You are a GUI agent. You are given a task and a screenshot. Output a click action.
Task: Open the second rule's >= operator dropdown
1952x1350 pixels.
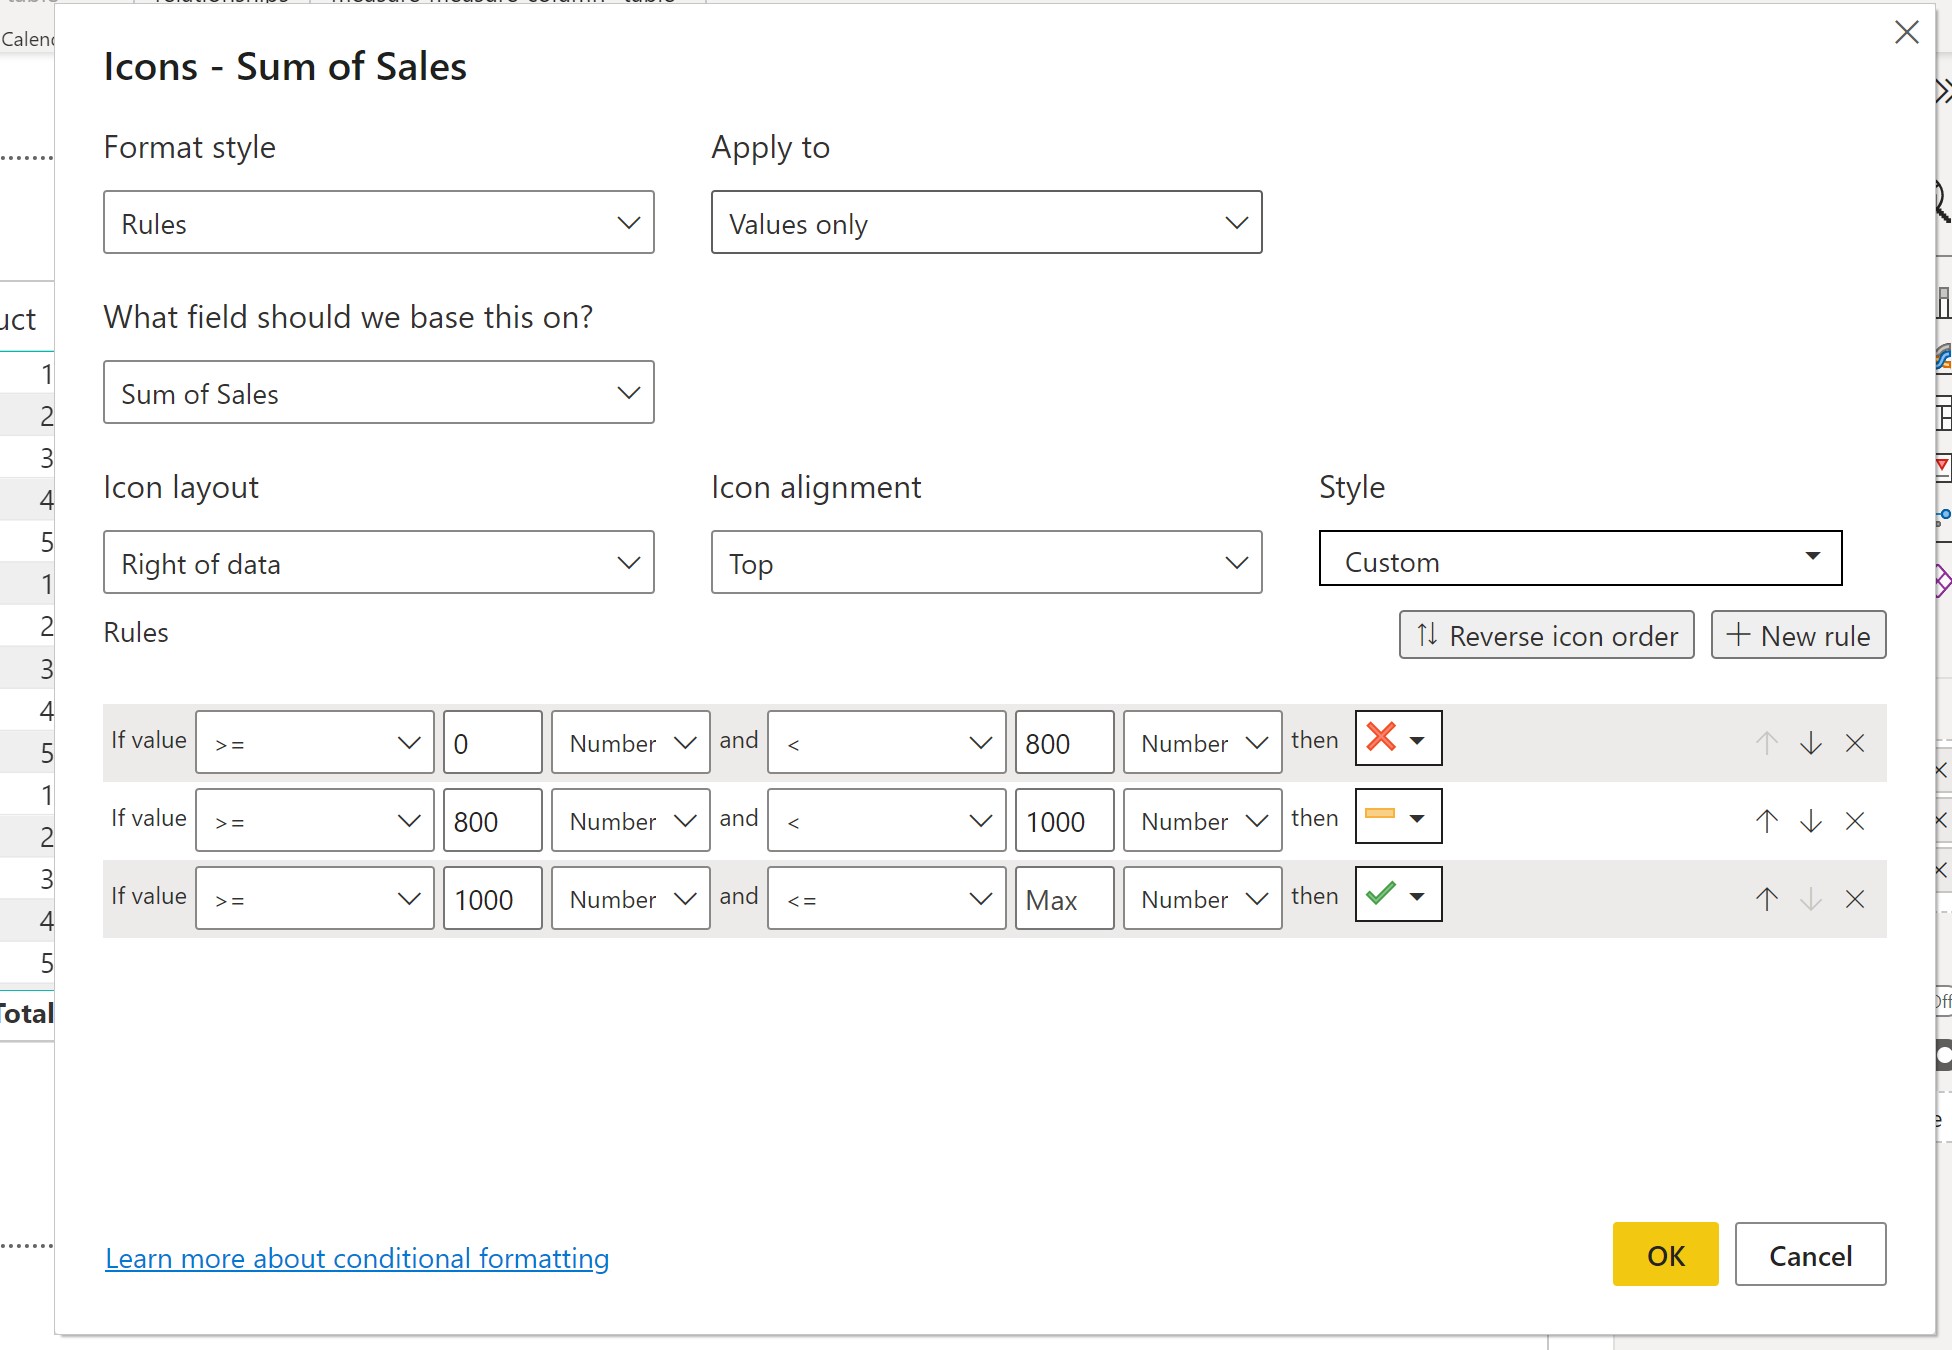tap(315, 820)
